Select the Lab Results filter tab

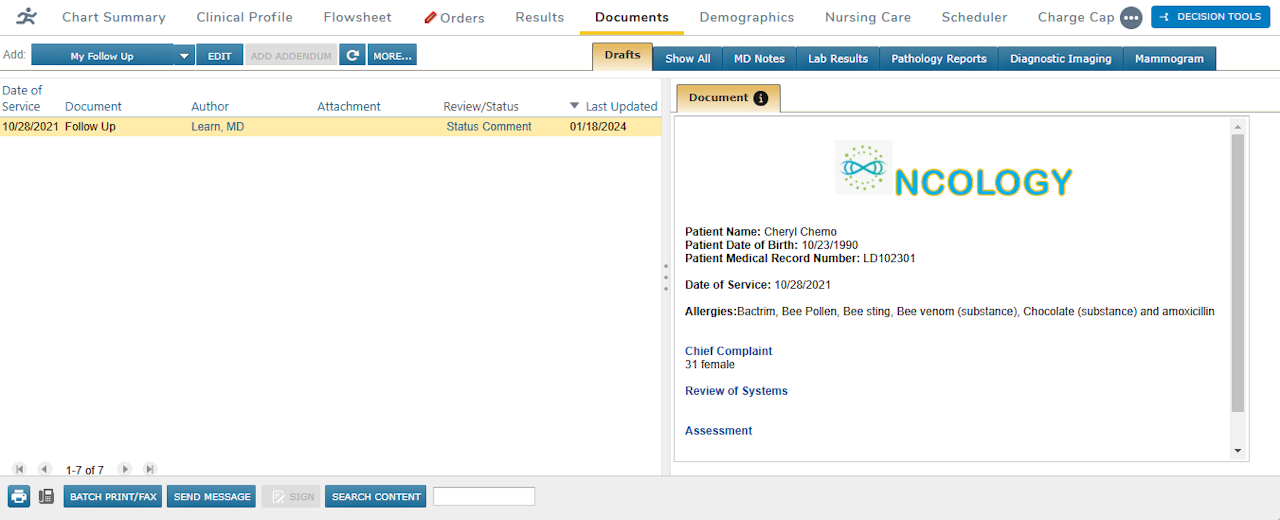click(x=838, y=58)
